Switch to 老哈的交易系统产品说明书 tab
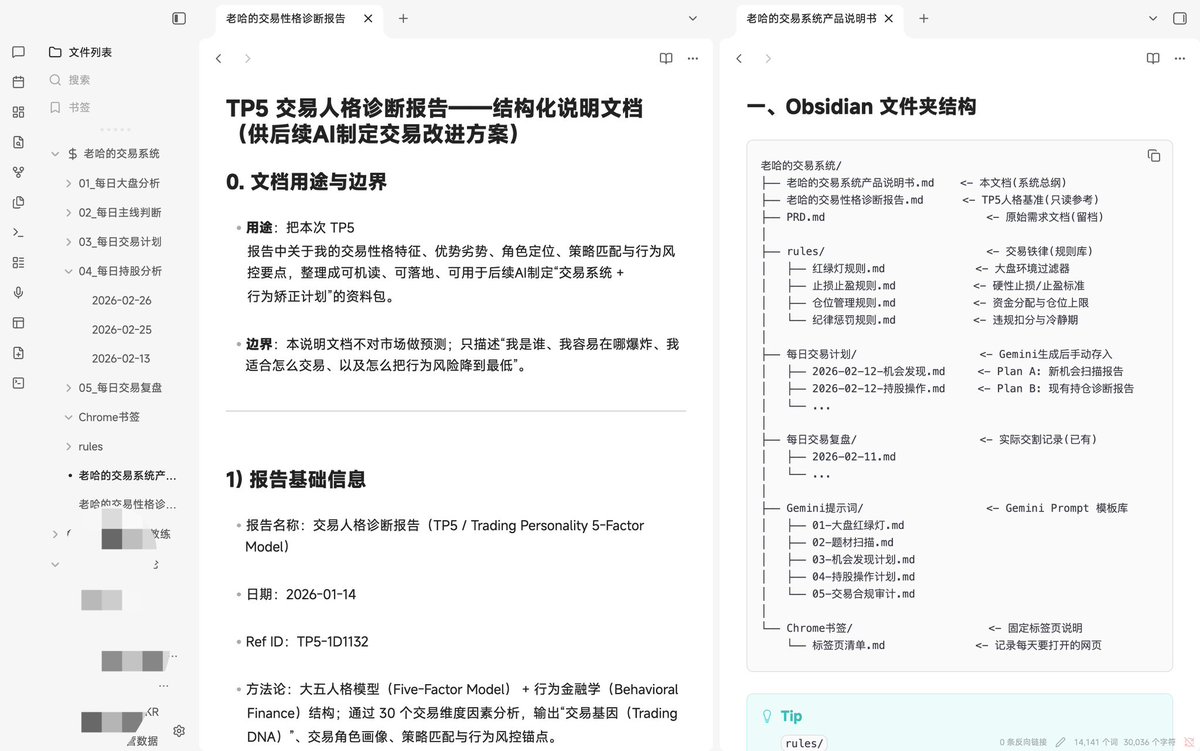This screenshot has height=751, width=1200. (x=811, y=18)
